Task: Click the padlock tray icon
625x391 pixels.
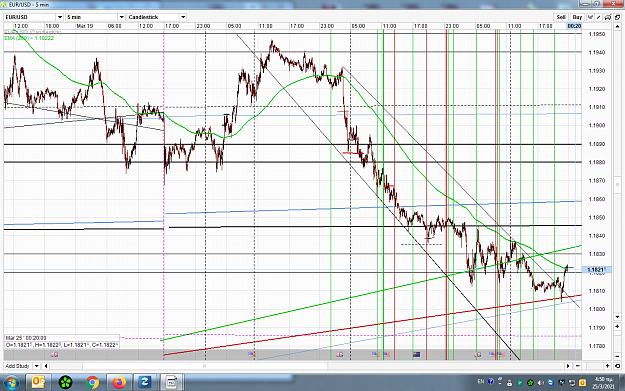Action: (509, 383)
